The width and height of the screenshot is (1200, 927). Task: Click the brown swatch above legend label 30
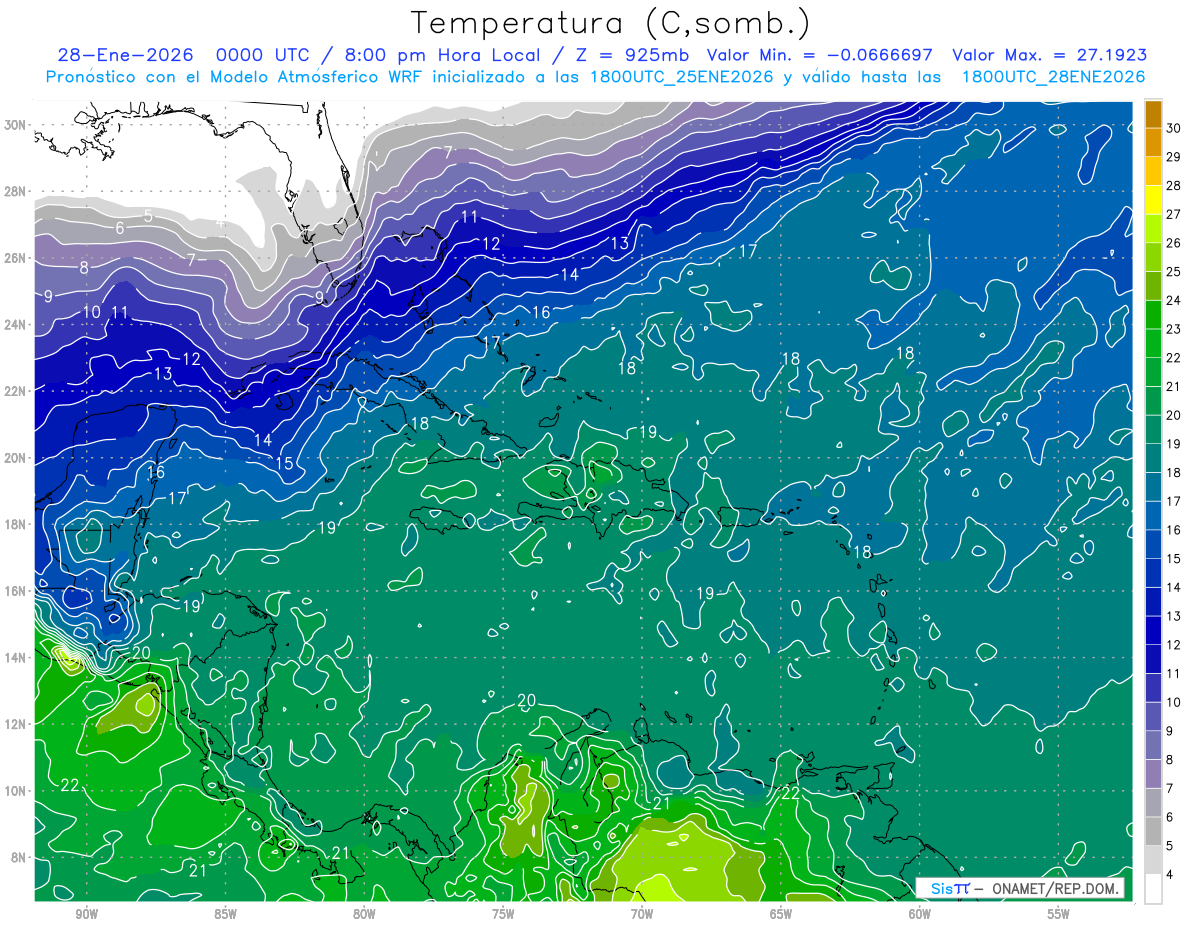(x=1153, y=114)
